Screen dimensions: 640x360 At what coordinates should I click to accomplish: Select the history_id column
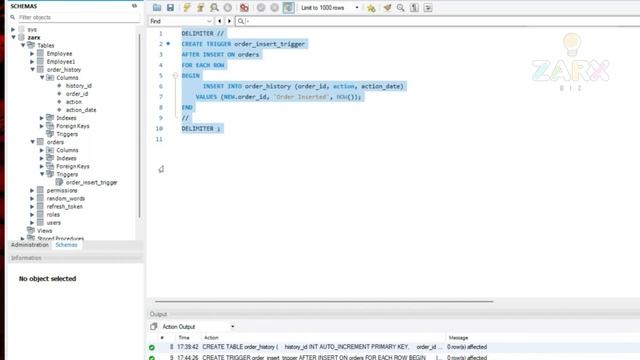[79, 86]
